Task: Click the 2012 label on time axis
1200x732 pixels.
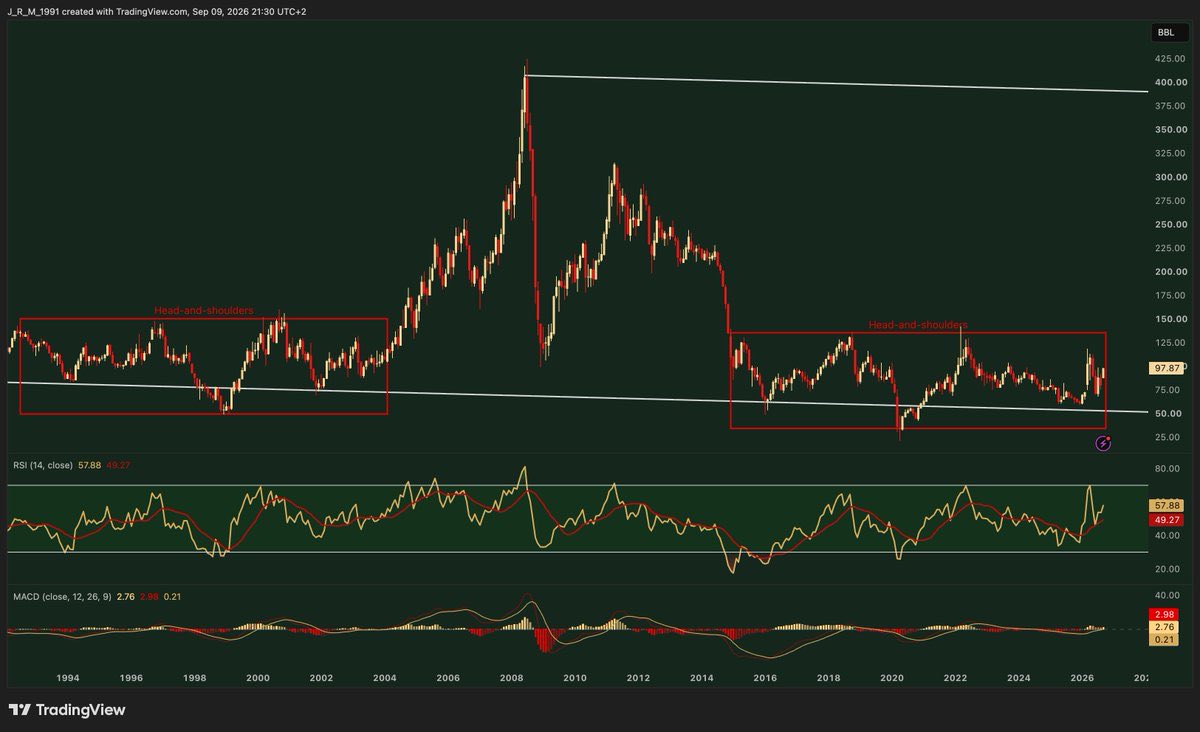Action: click(x=638, y=678)
